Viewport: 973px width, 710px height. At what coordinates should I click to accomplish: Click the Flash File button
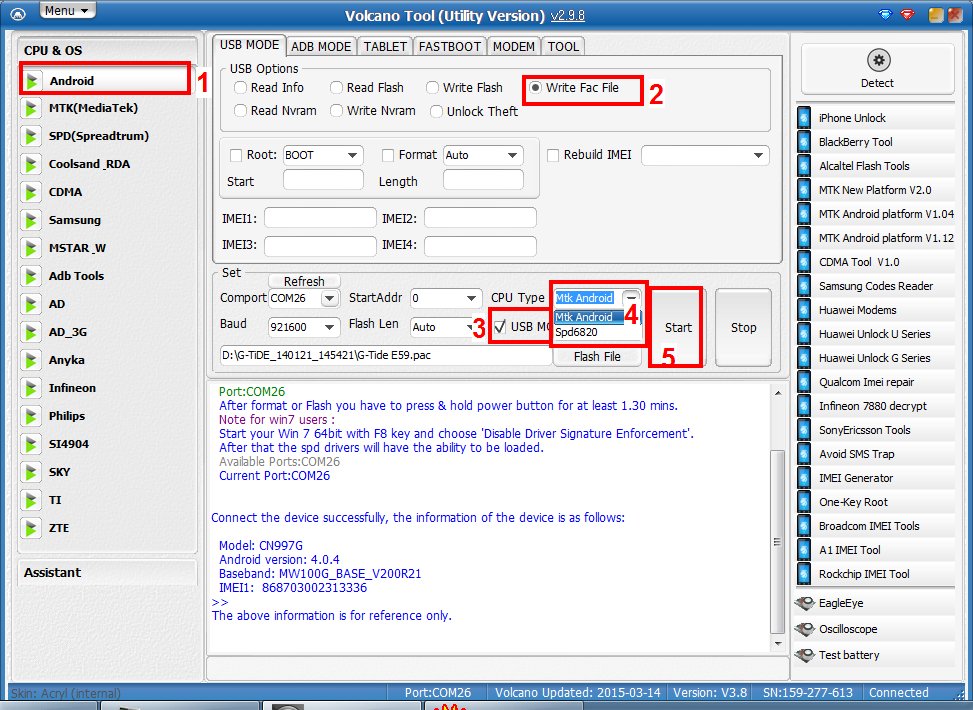click(x=597, y=356)
